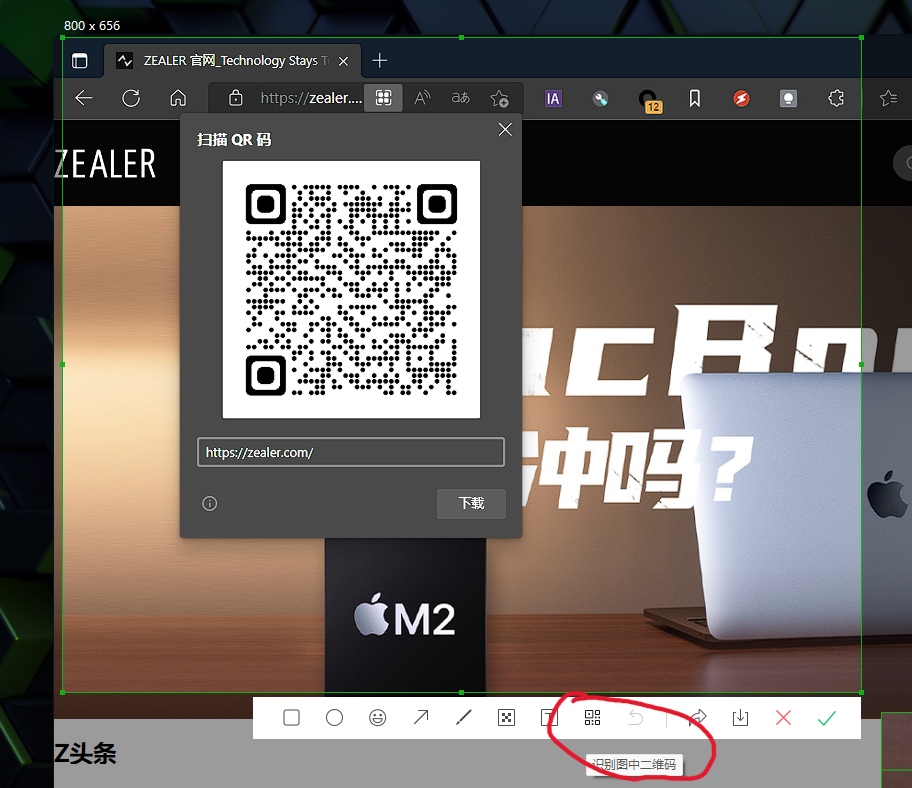
Task: Click the generated QR code image
Action: 351,290
